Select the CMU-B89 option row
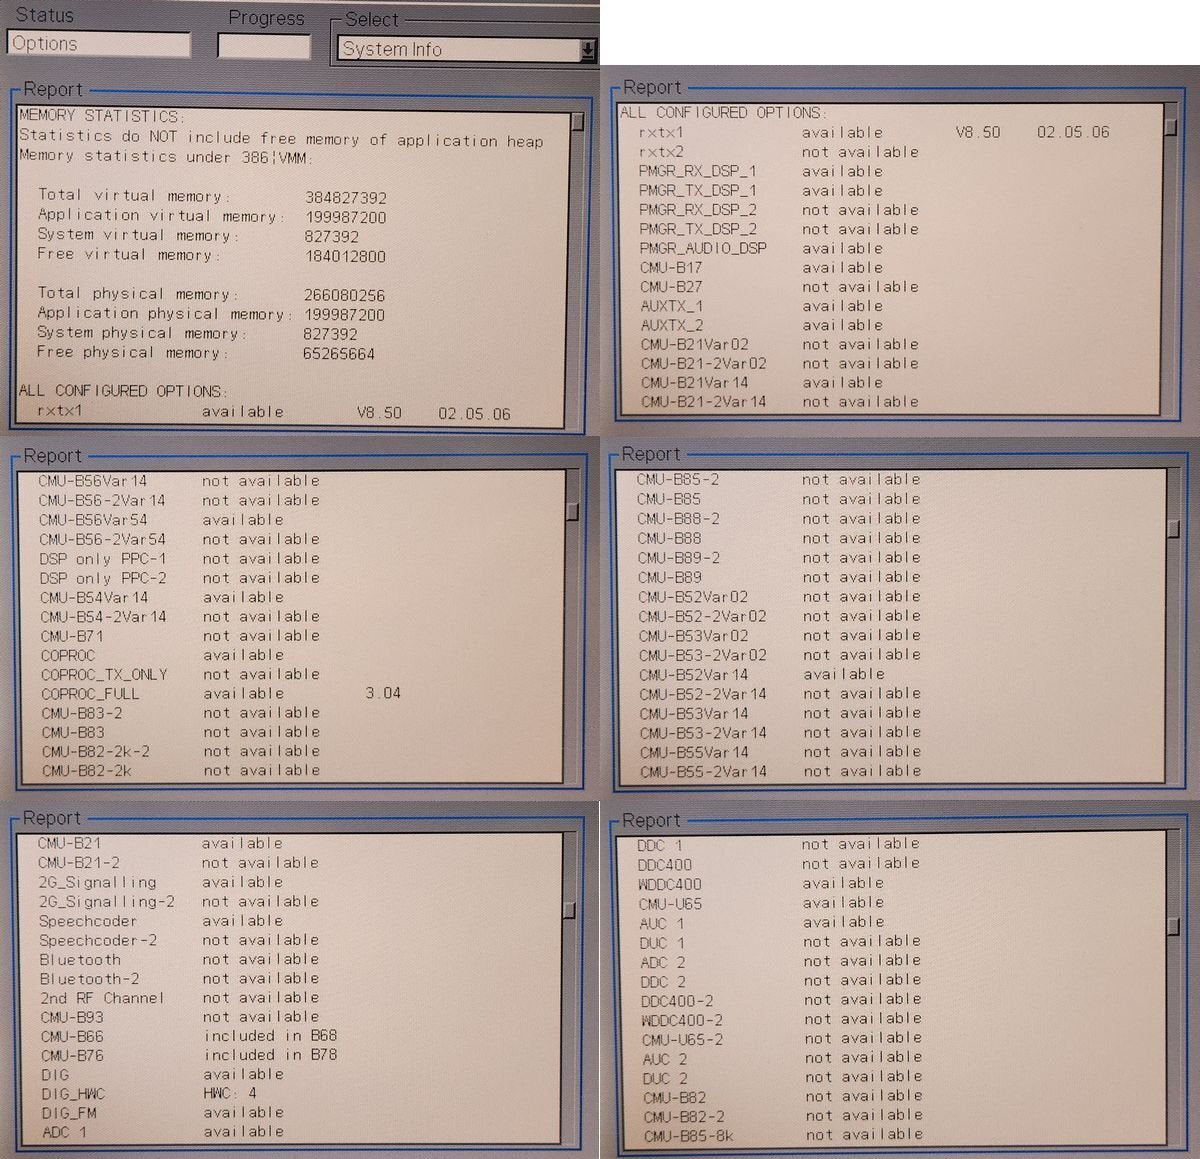This screenshot has width=1200, height=1159. tap(779, 577)
